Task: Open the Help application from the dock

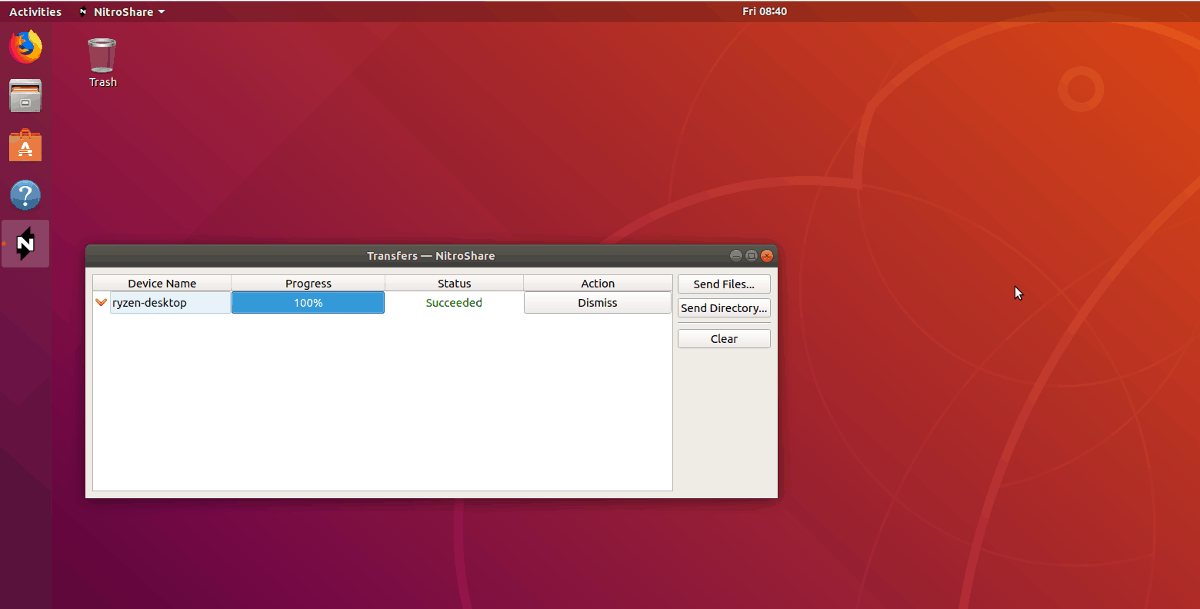Action: 24,195
